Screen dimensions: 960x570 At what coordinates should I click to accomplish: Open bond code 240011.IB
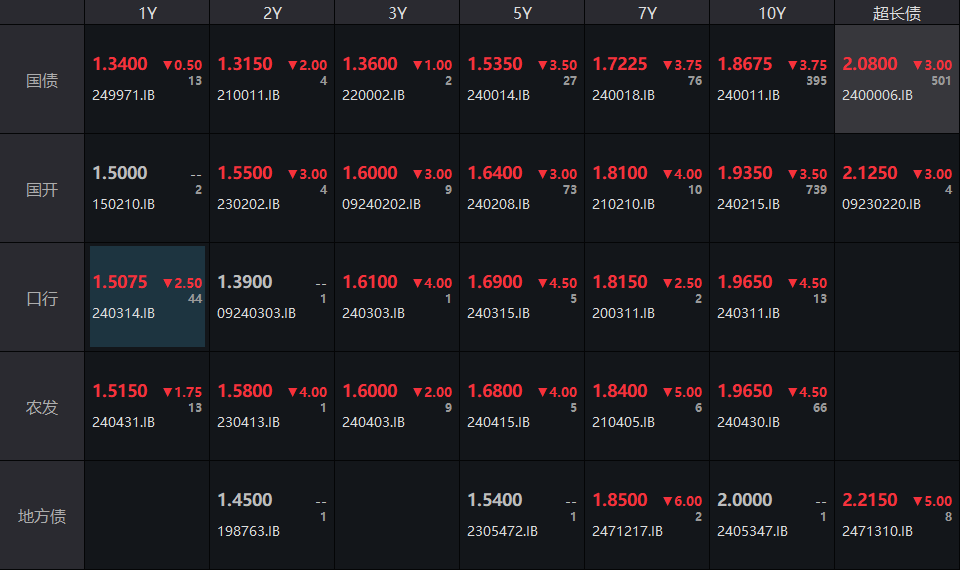tap(748, 95)
